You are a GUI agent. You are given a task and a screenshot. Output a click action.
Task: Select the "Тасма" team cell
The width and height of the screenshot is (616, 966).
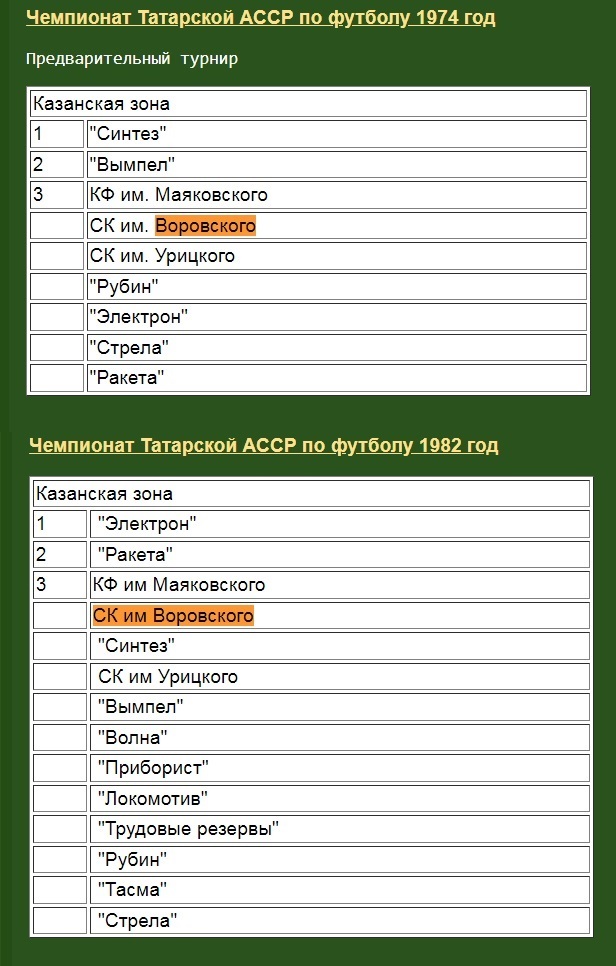tap(131, 890)
